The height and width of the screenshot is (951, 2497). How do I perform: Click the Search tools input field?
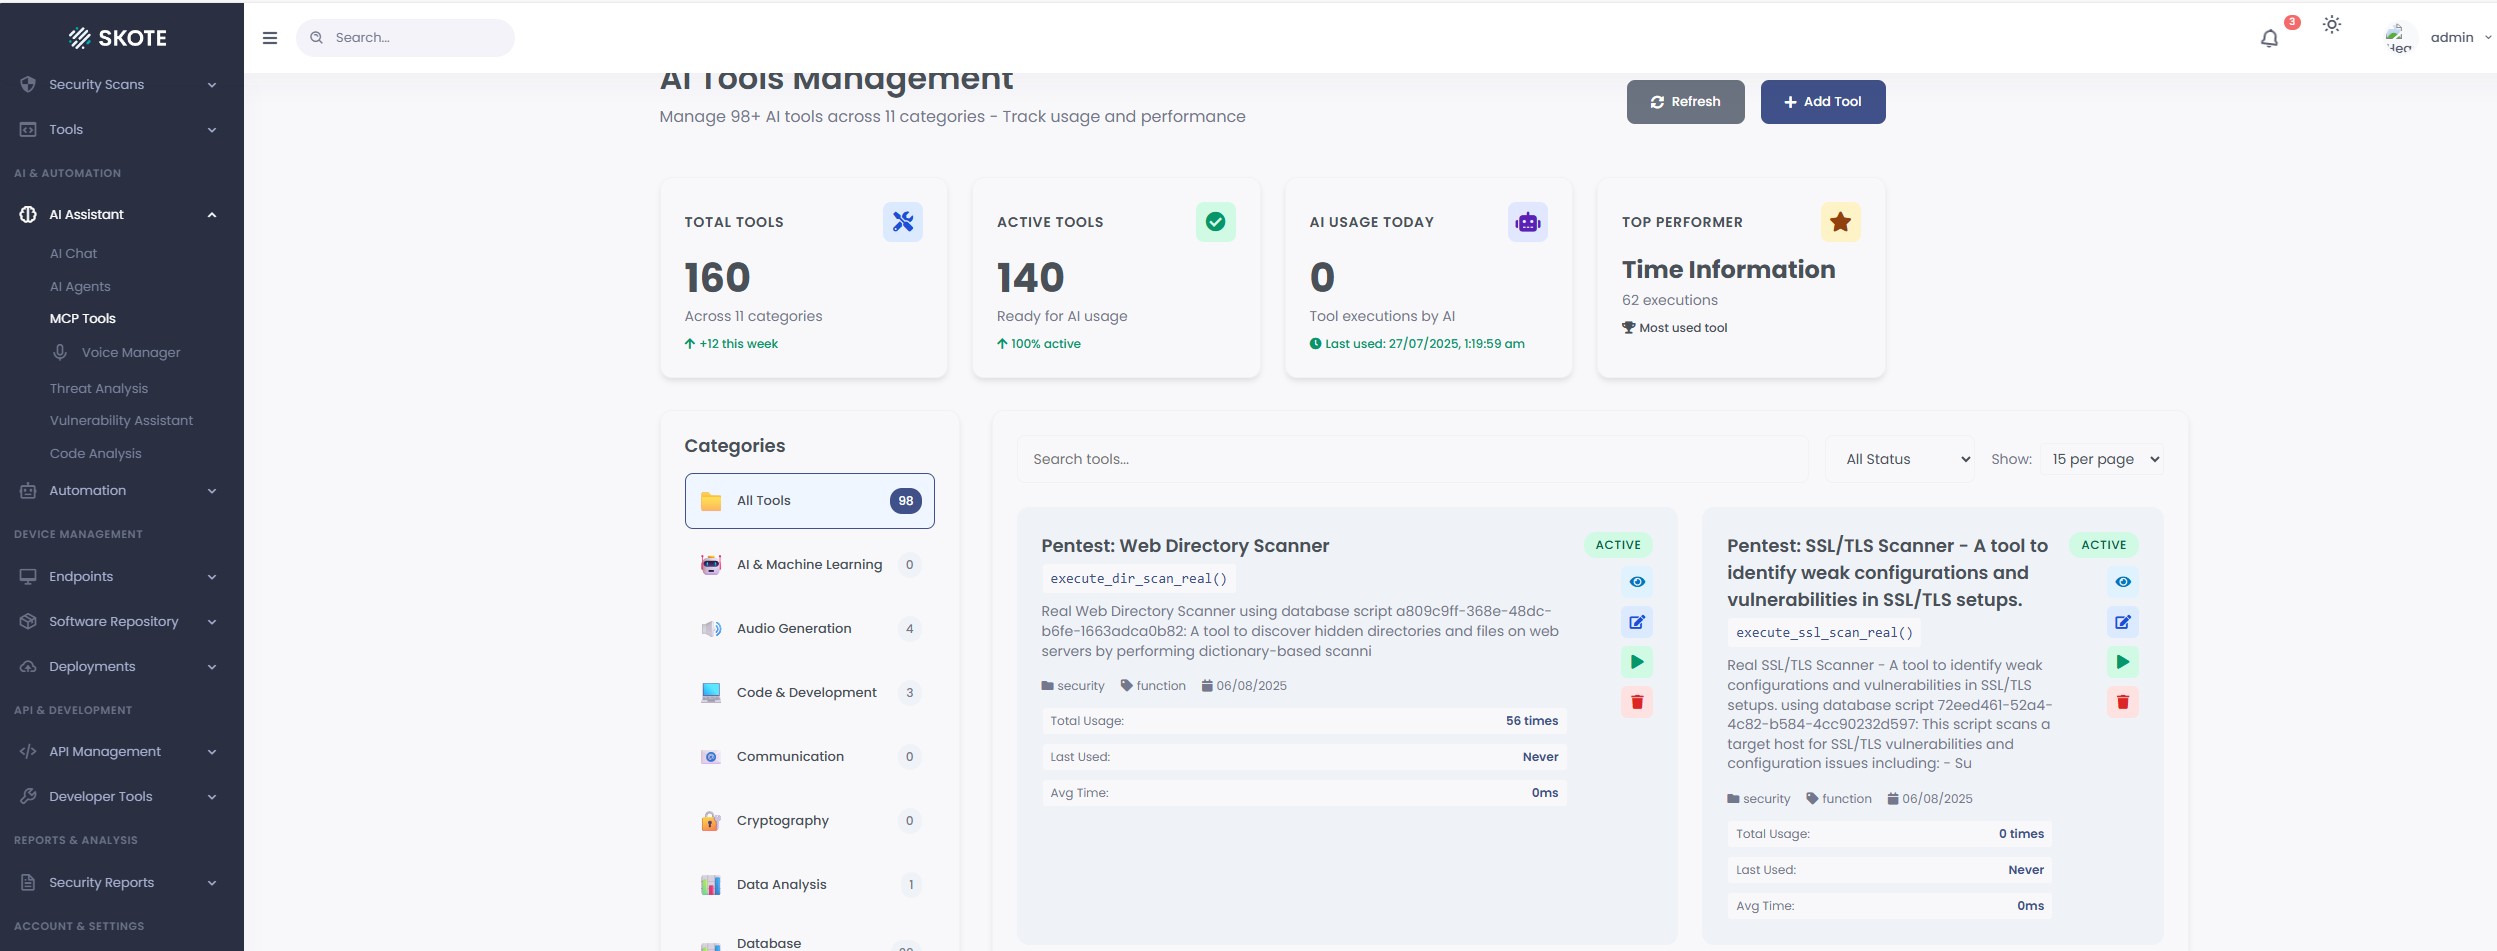tap(1412, 459)
